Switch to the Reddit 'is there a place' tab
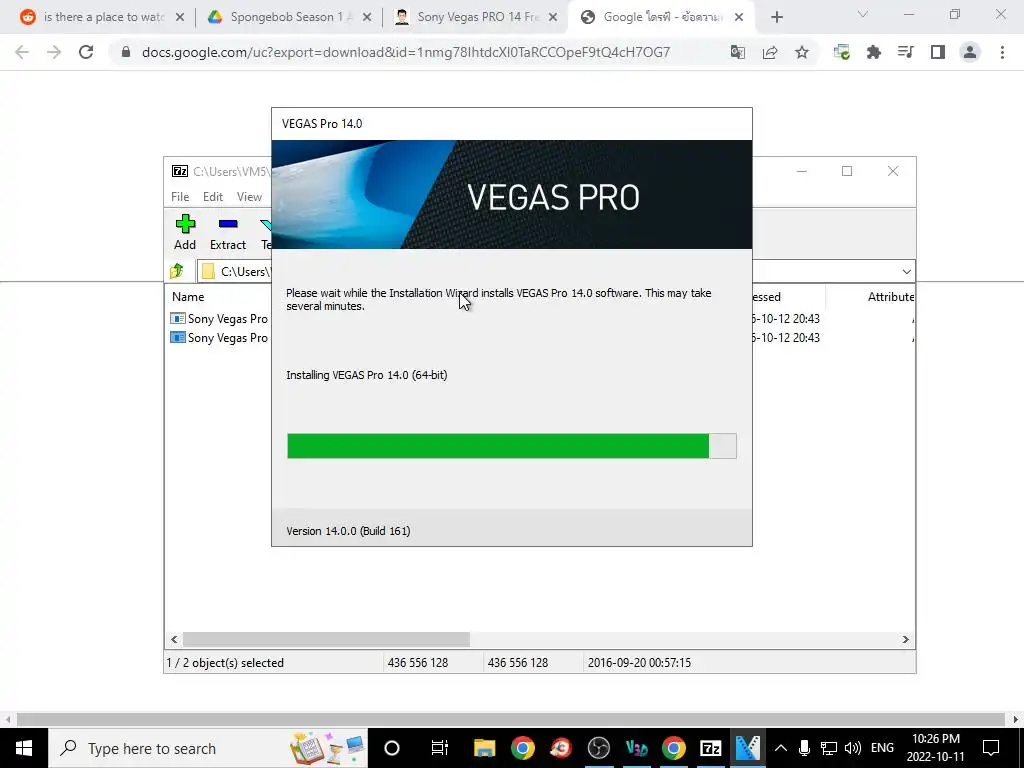Viewport: 1024px width, 768px height. tap(103, 17)
